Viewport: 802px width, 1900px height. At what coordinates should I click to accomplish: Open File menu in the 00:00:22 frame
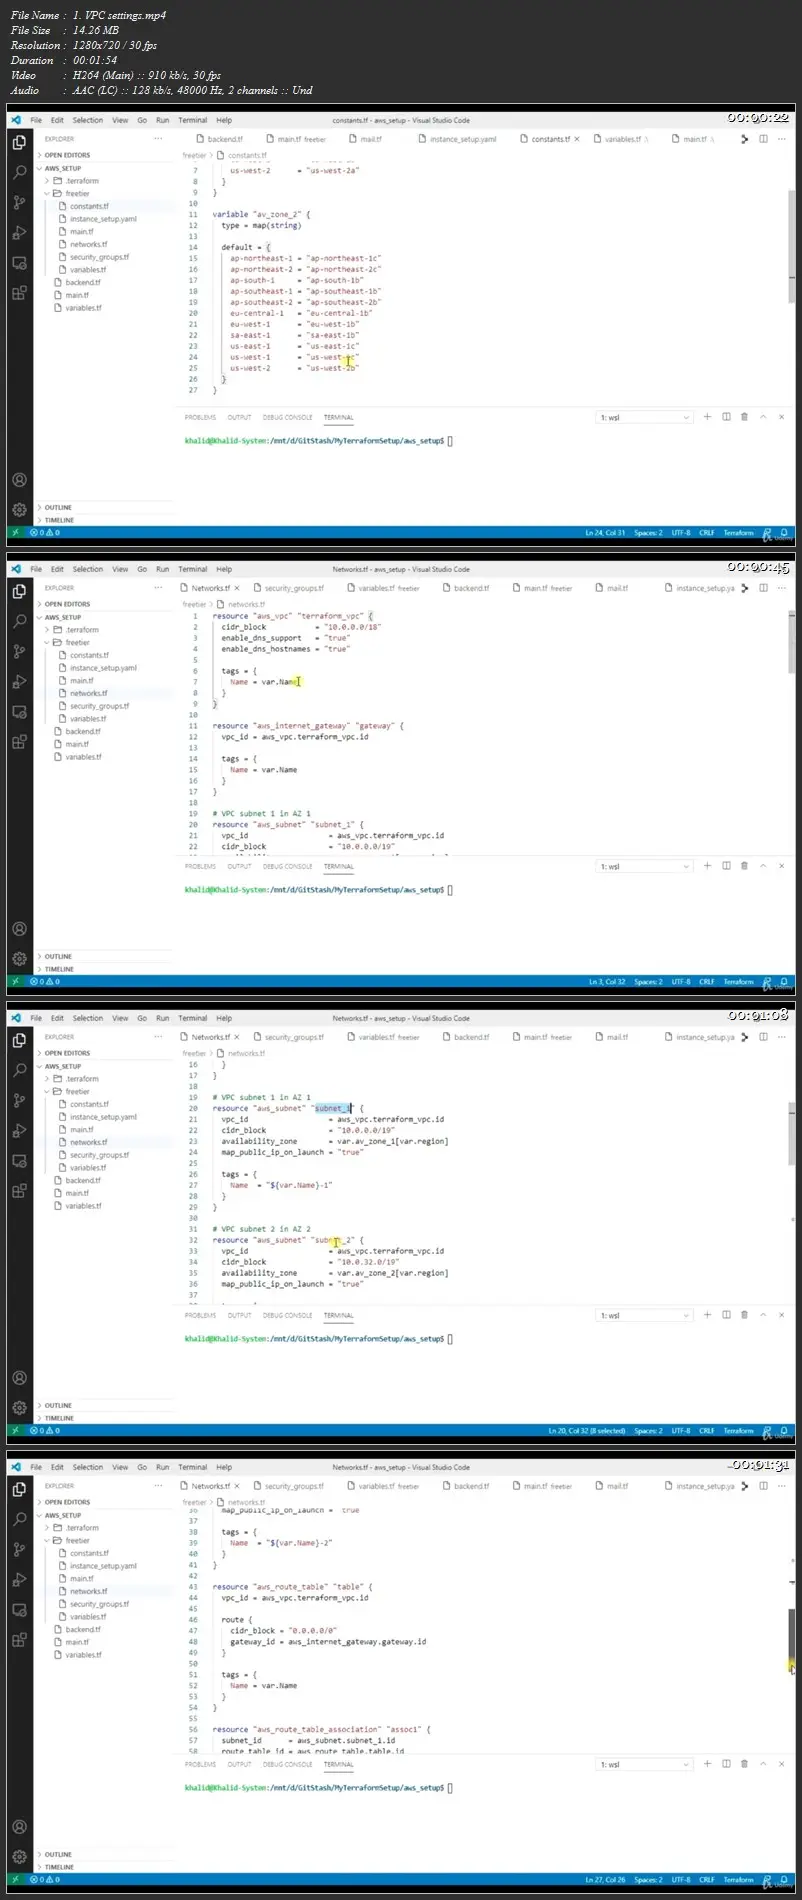(36, 120)
